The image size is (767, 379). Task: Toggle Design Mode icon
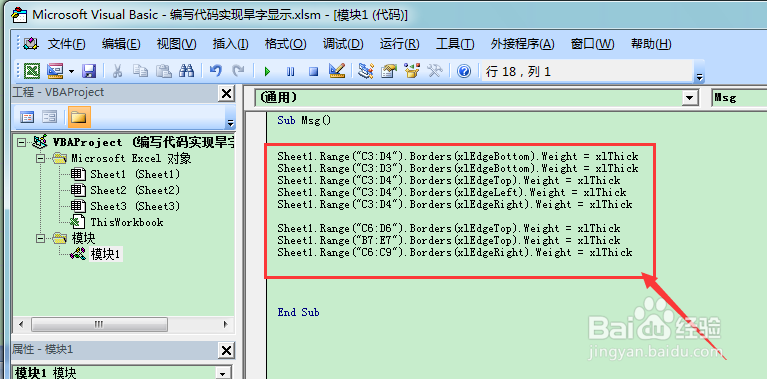337,71
